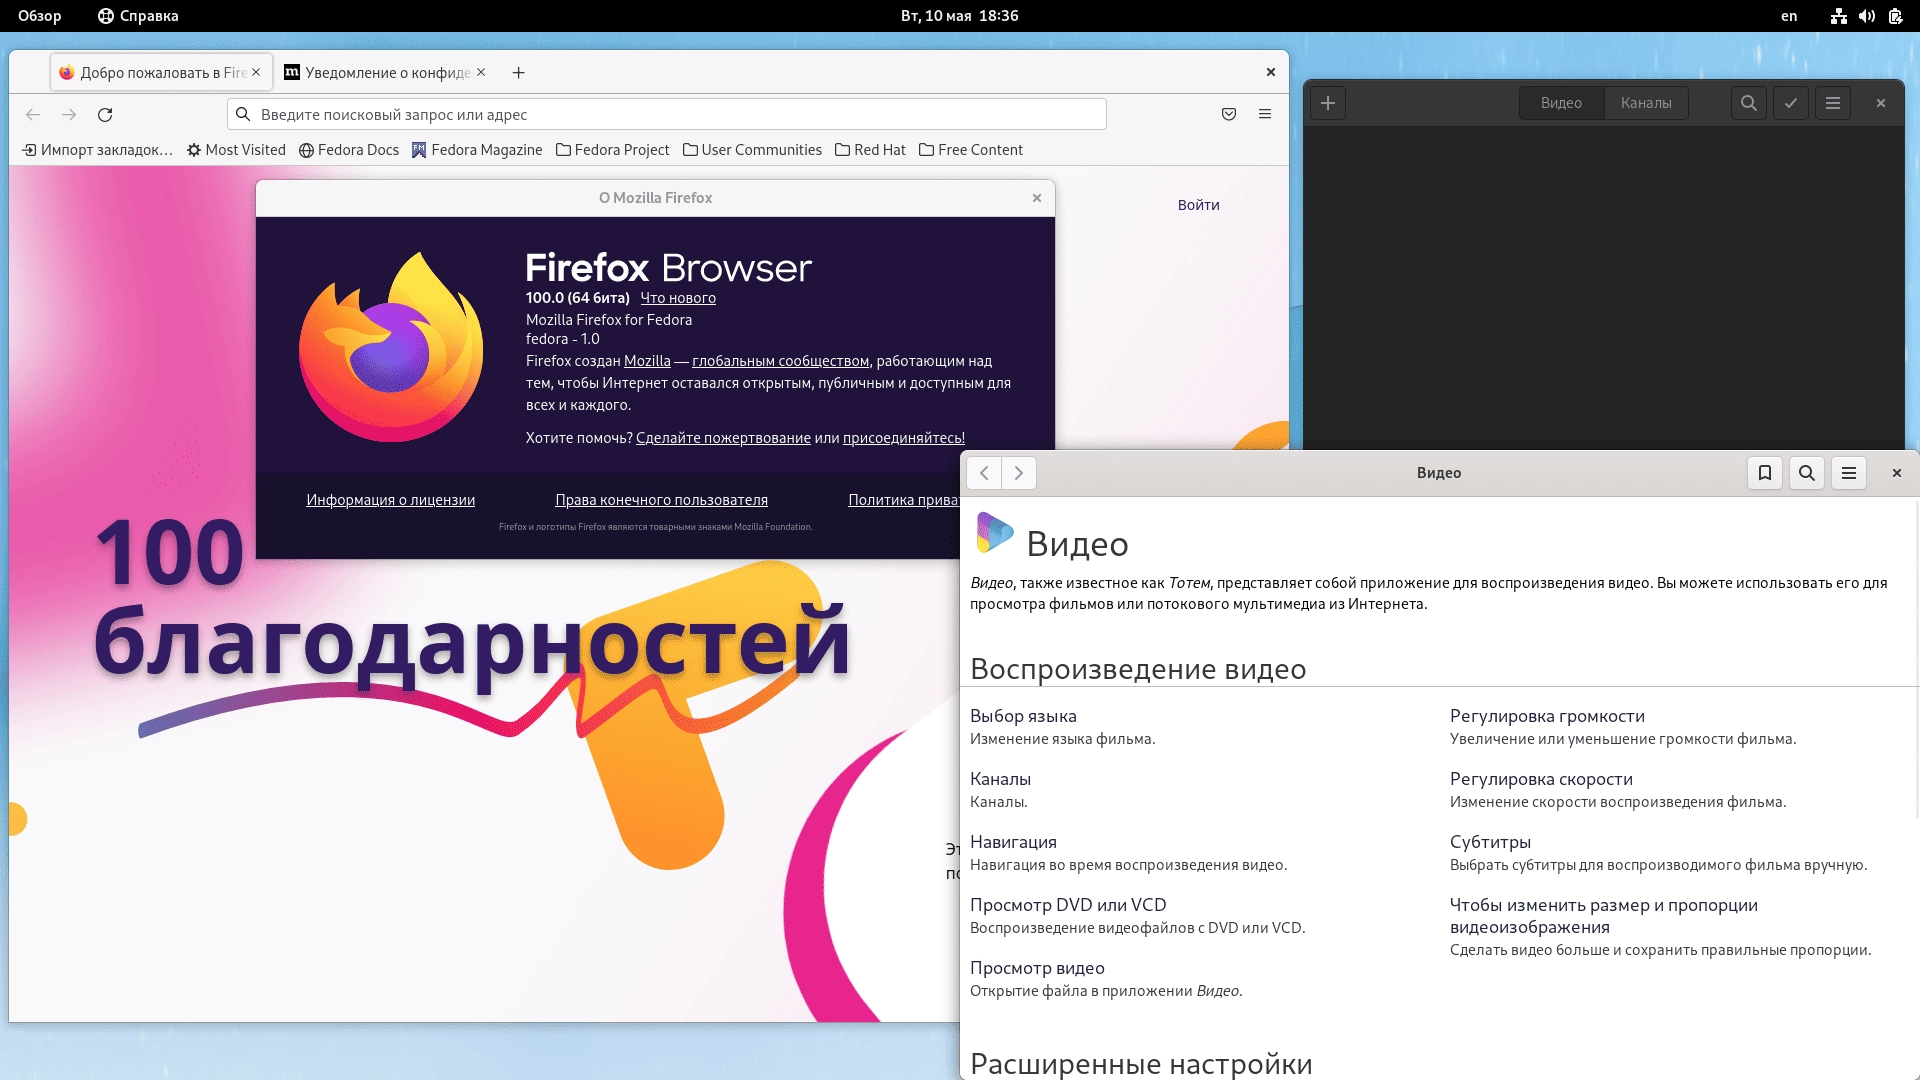
Task: Add video with plus button in Videos window
Action: [1328, 103]
